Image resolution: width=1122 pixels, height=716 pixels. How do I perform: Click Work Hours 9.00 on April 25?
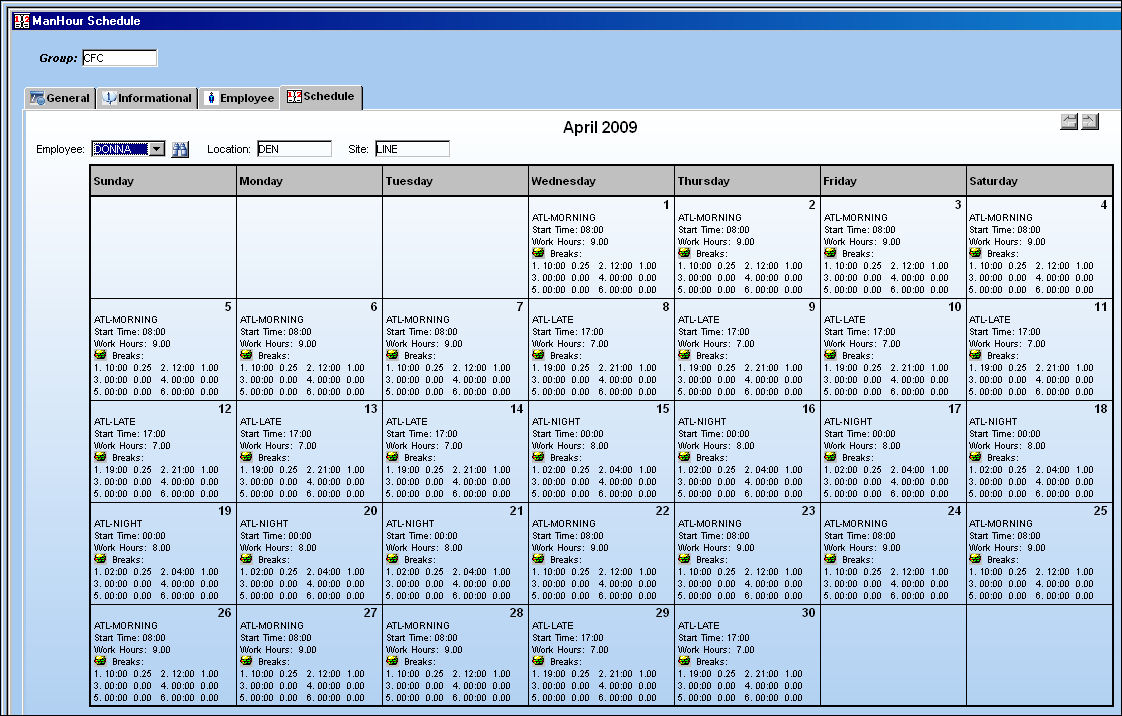tap(1007, 548)
